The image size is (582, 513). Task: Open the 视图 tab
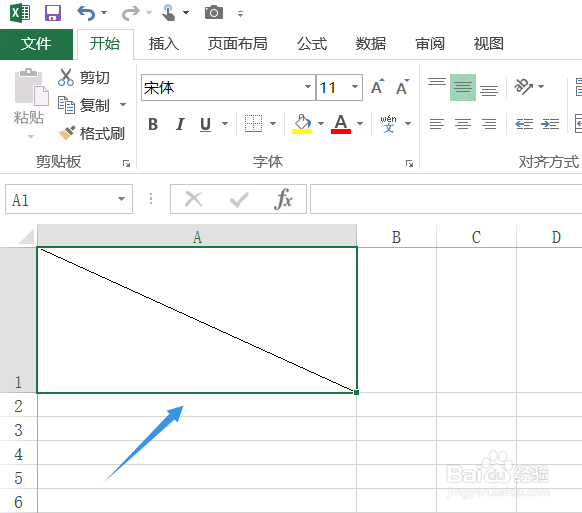489,44
